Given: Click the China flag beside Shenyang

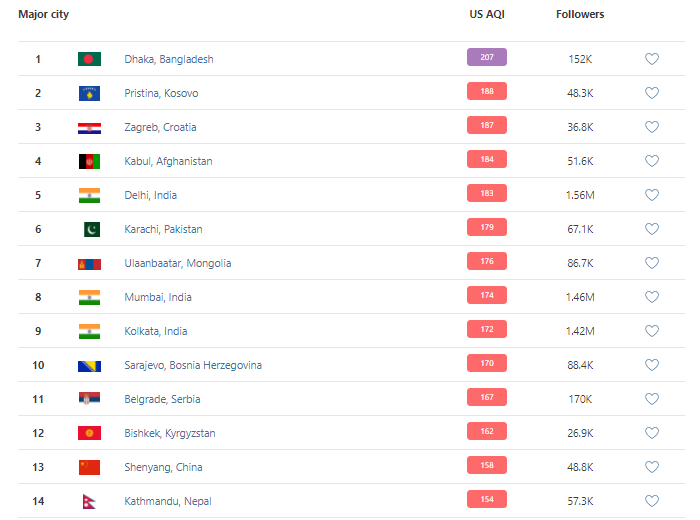Looking at the screenshot, I should (x=89, y=467).
